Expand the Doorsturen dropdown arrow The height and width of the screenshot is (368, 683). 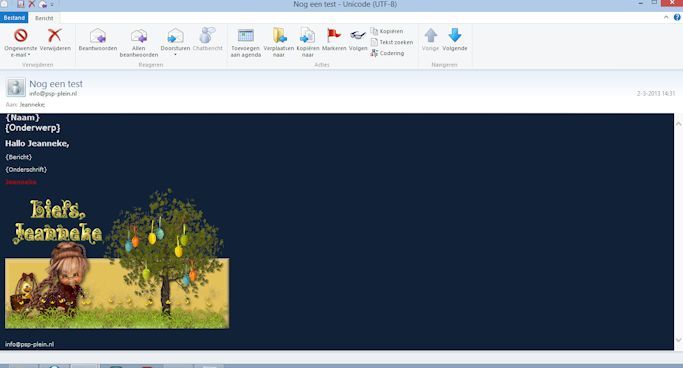(175, 54)
